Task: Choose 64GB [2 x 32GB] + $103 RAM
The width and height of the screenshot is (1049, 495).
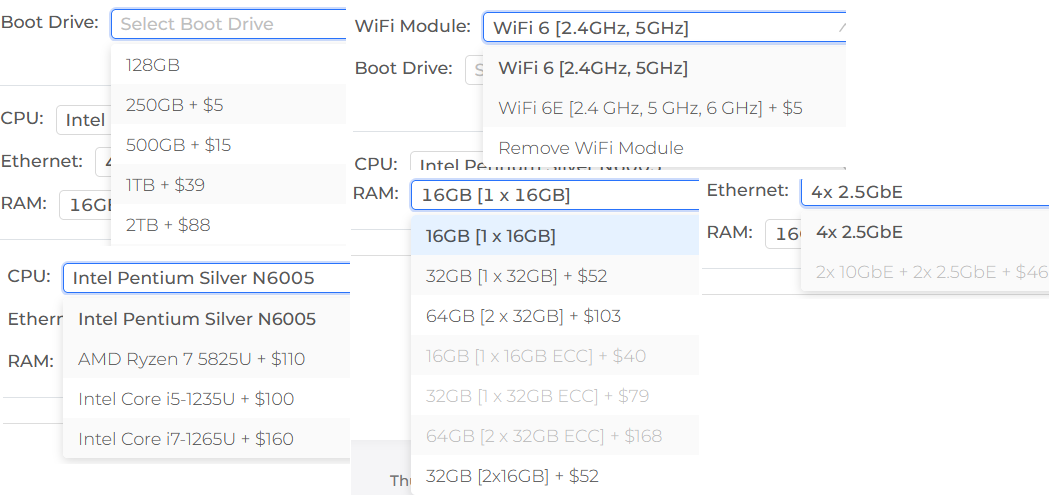Action: pyautogui.click(x=523, y=316)
